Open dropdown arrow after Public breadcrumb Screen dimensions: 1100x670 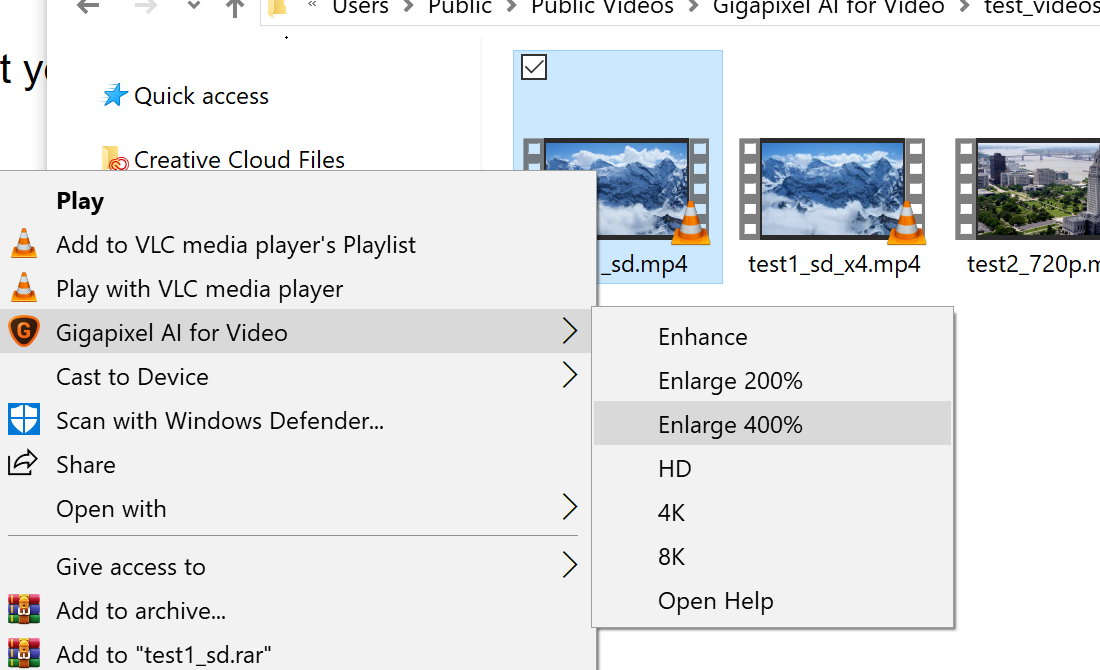(x=511, y=7)
